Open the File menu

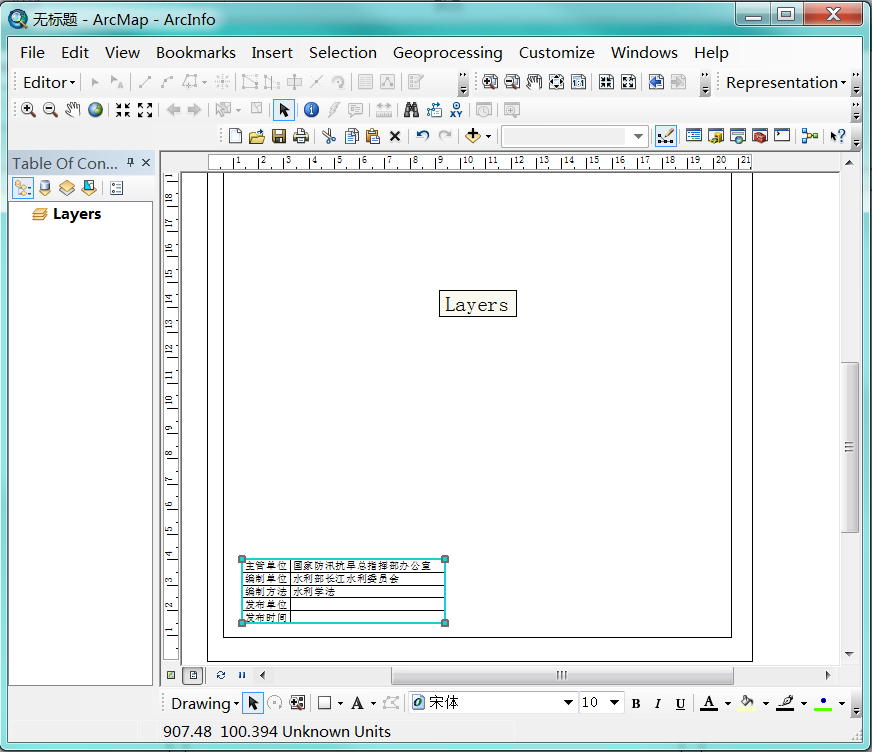point(32,53)
